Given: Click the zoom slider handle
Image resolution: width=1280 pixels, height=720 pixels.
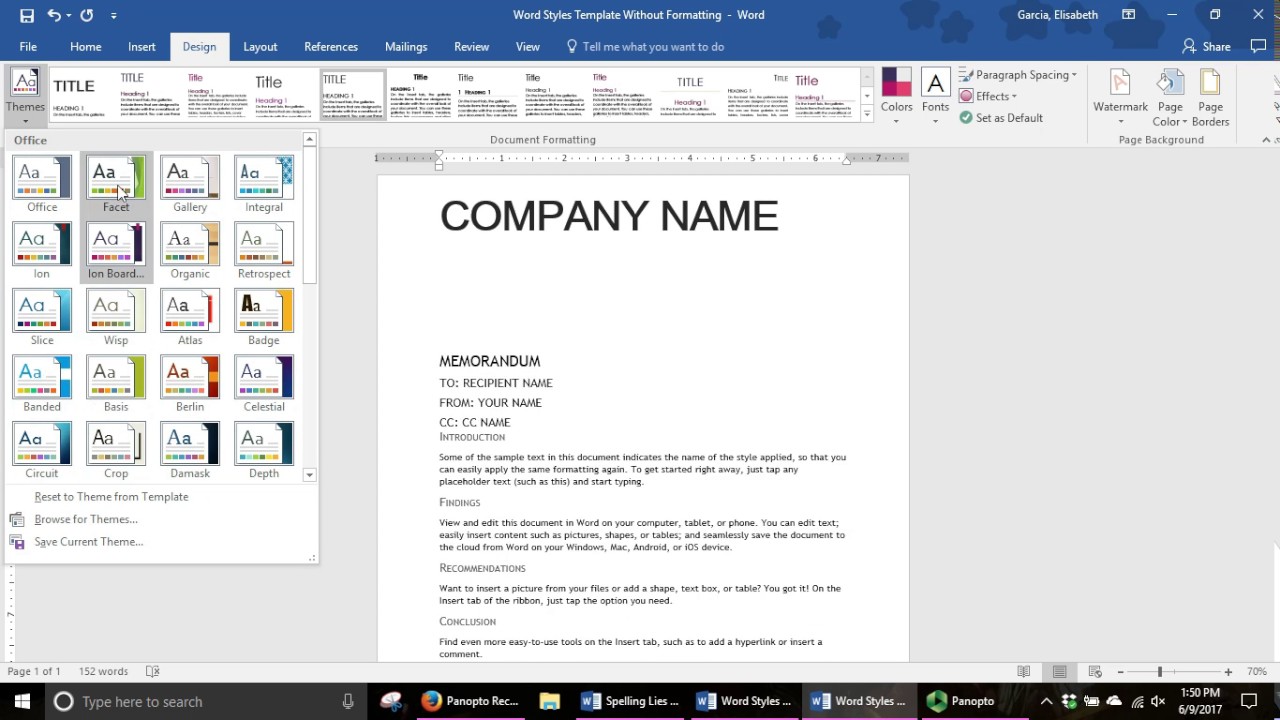Looking at the screenshot, I should pos(1160,672).
